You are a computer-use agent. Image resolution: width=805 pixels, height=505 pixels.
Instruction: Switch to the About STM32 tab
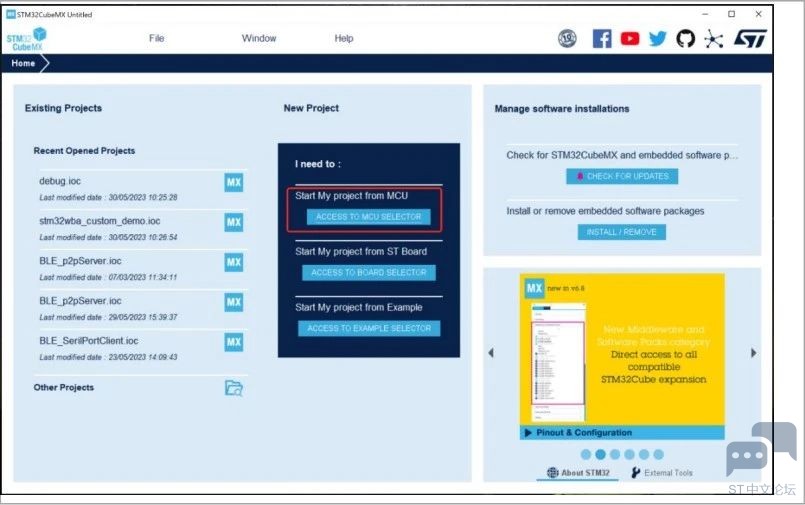[x=578, y=473]
